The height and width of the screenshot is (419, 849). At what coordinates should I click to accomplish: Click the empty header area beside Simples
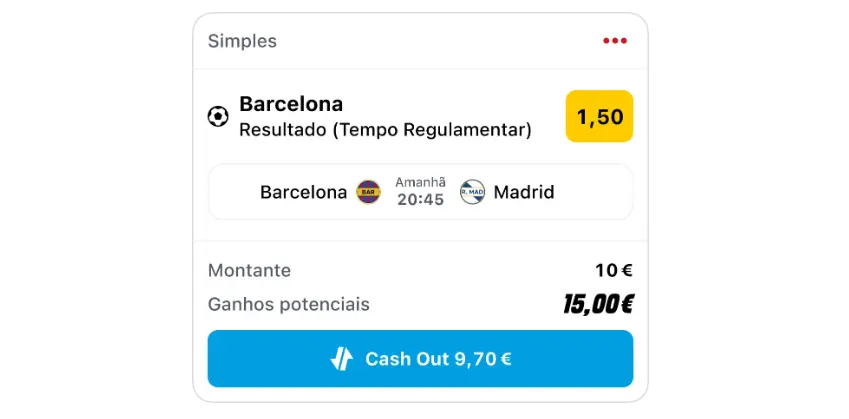click(x=430, y=41)
